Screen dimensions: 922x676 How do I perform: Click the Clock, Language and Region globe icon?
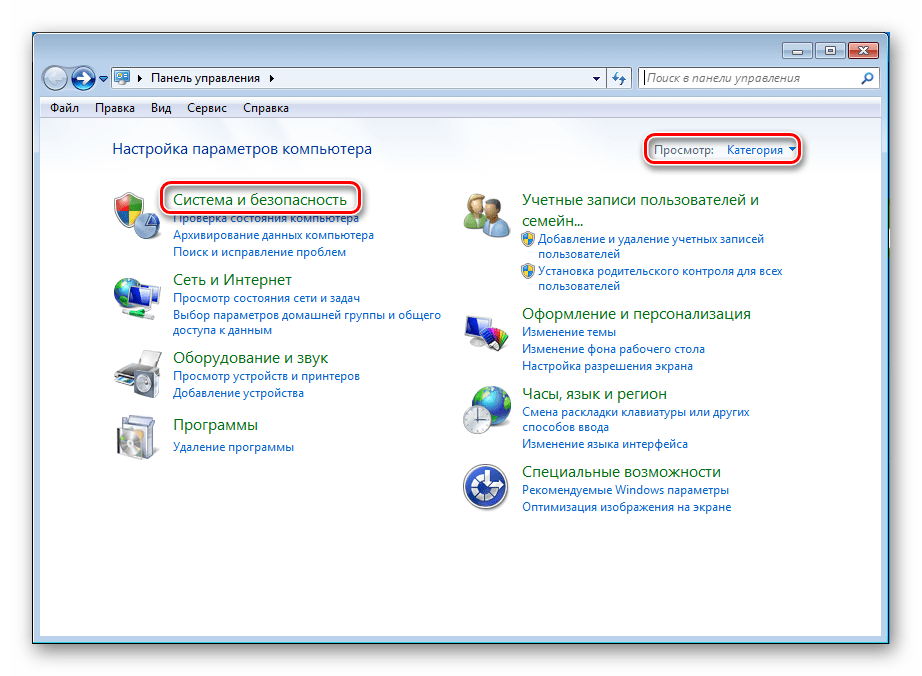pos(487,410)
